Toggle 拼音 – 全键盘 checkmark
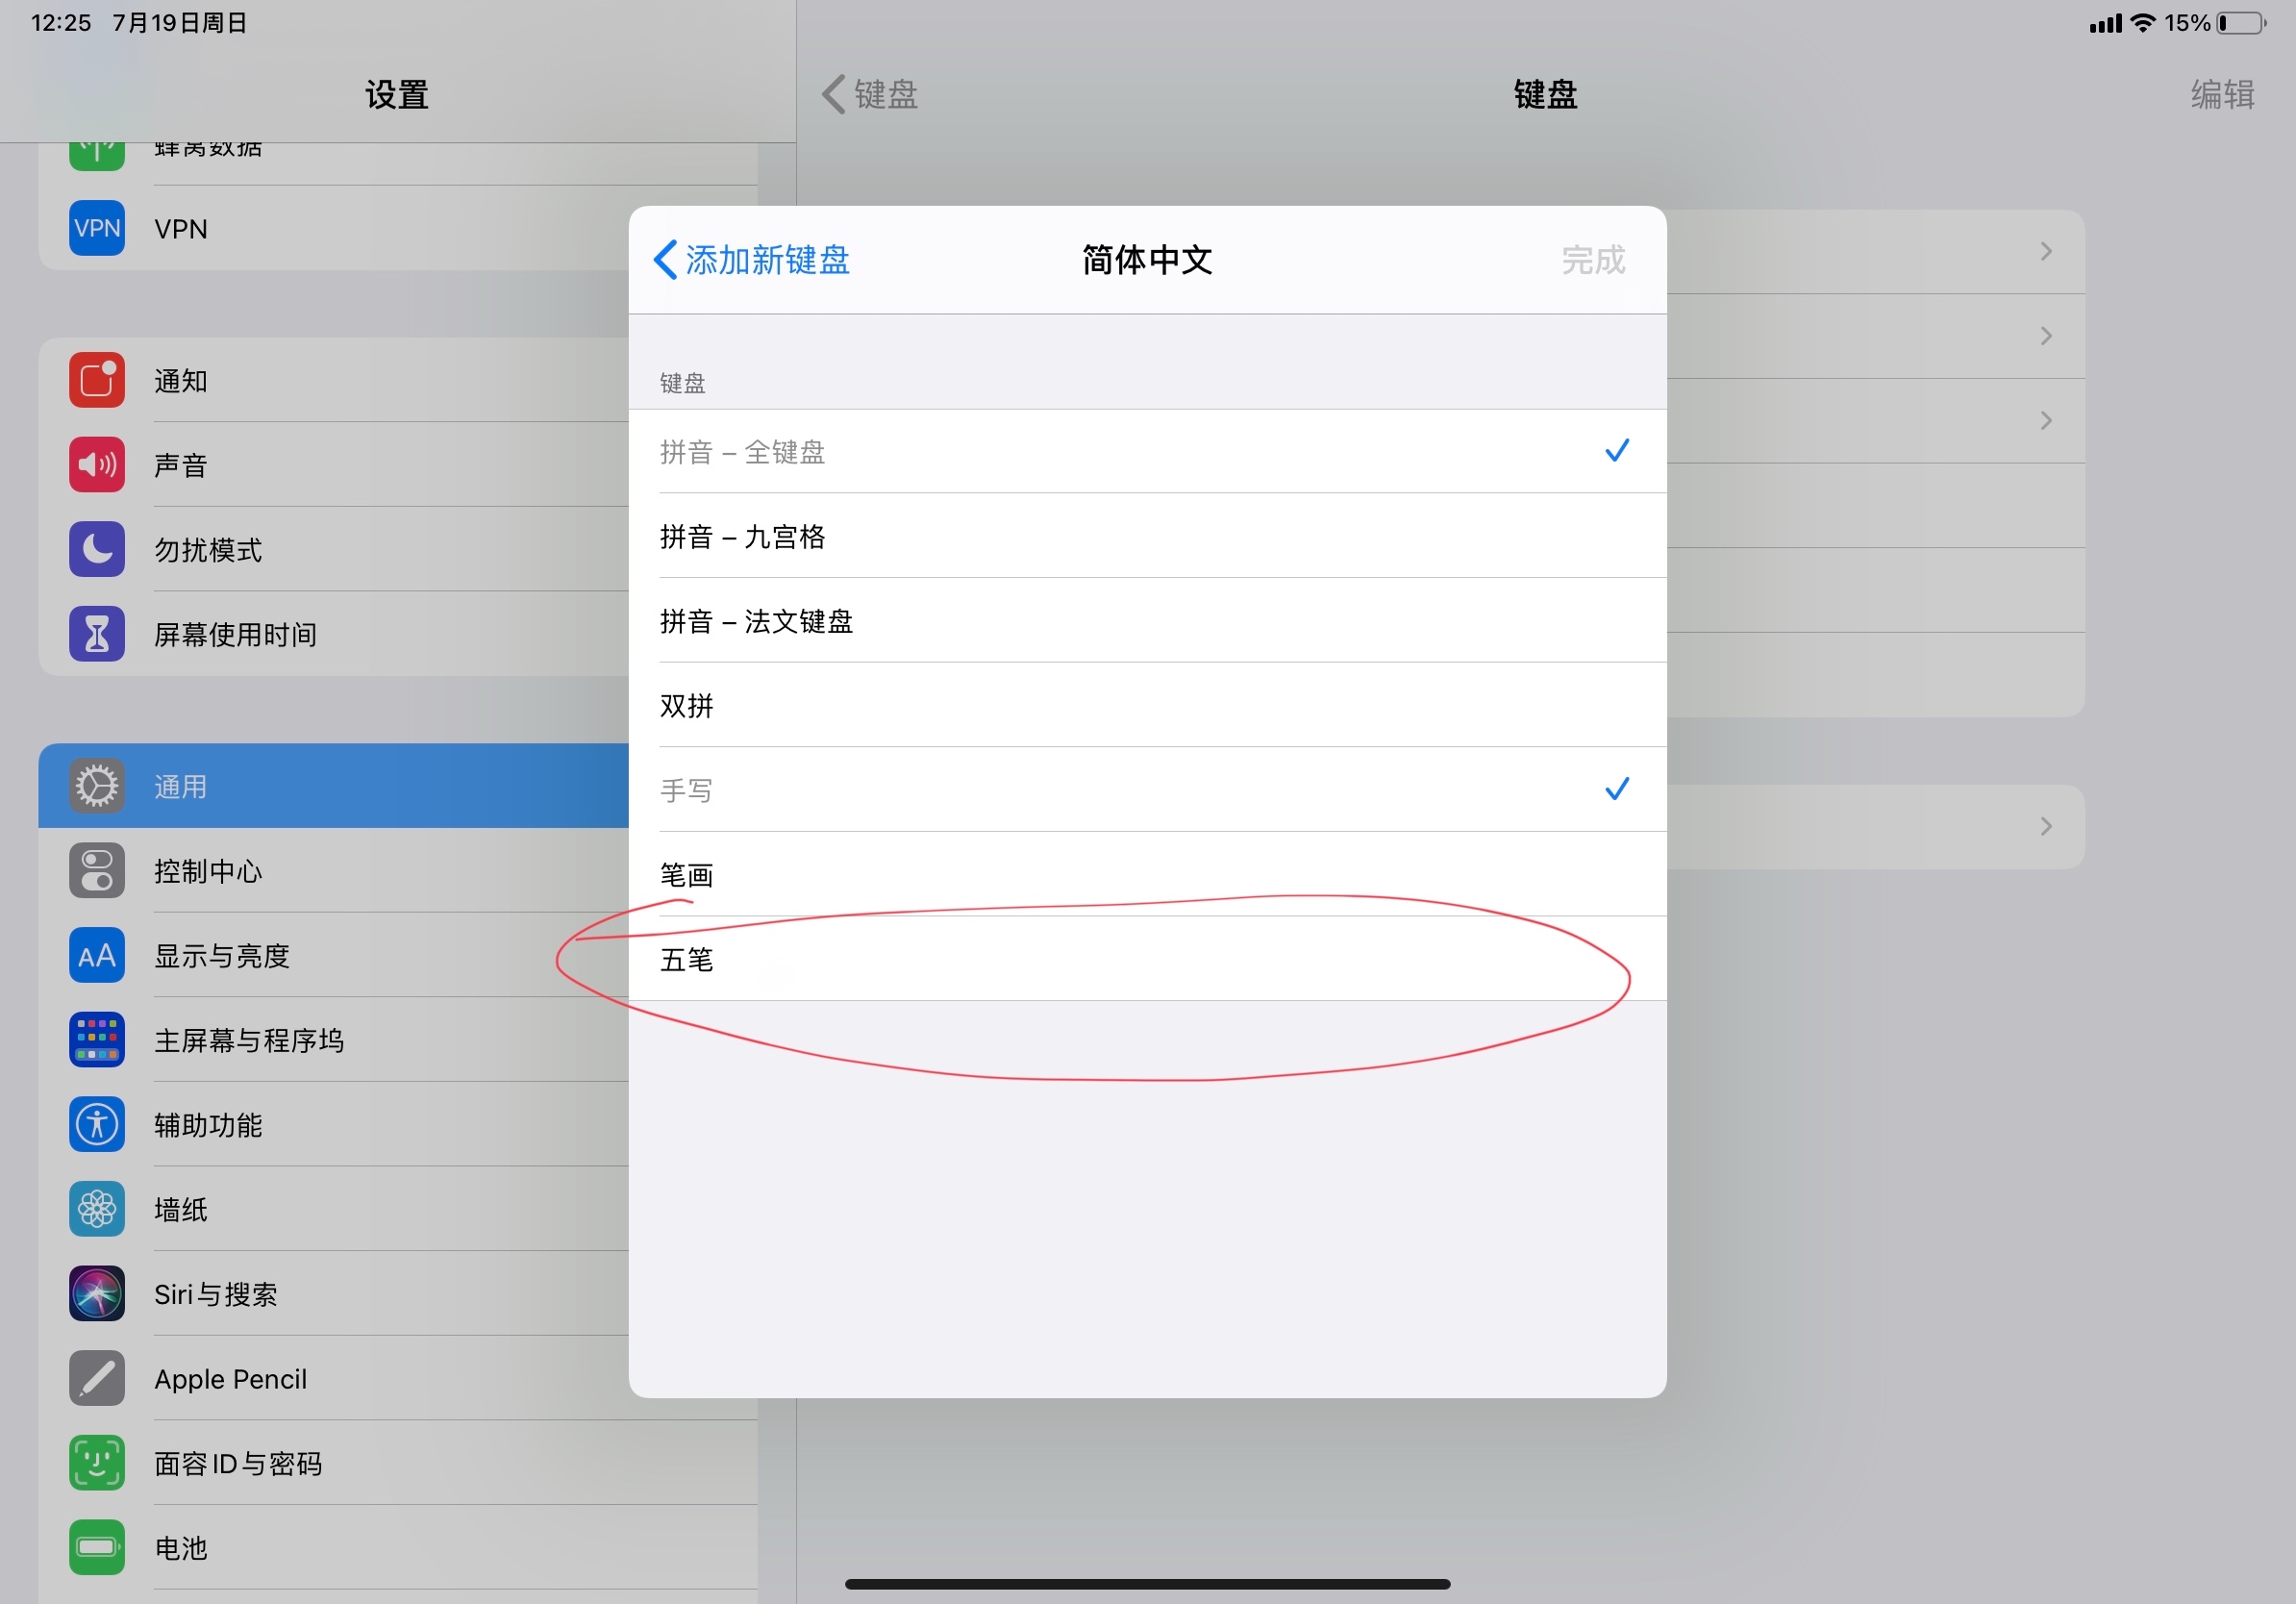This screenshot has width=2296, height=1604. (x=1616, y=452)
